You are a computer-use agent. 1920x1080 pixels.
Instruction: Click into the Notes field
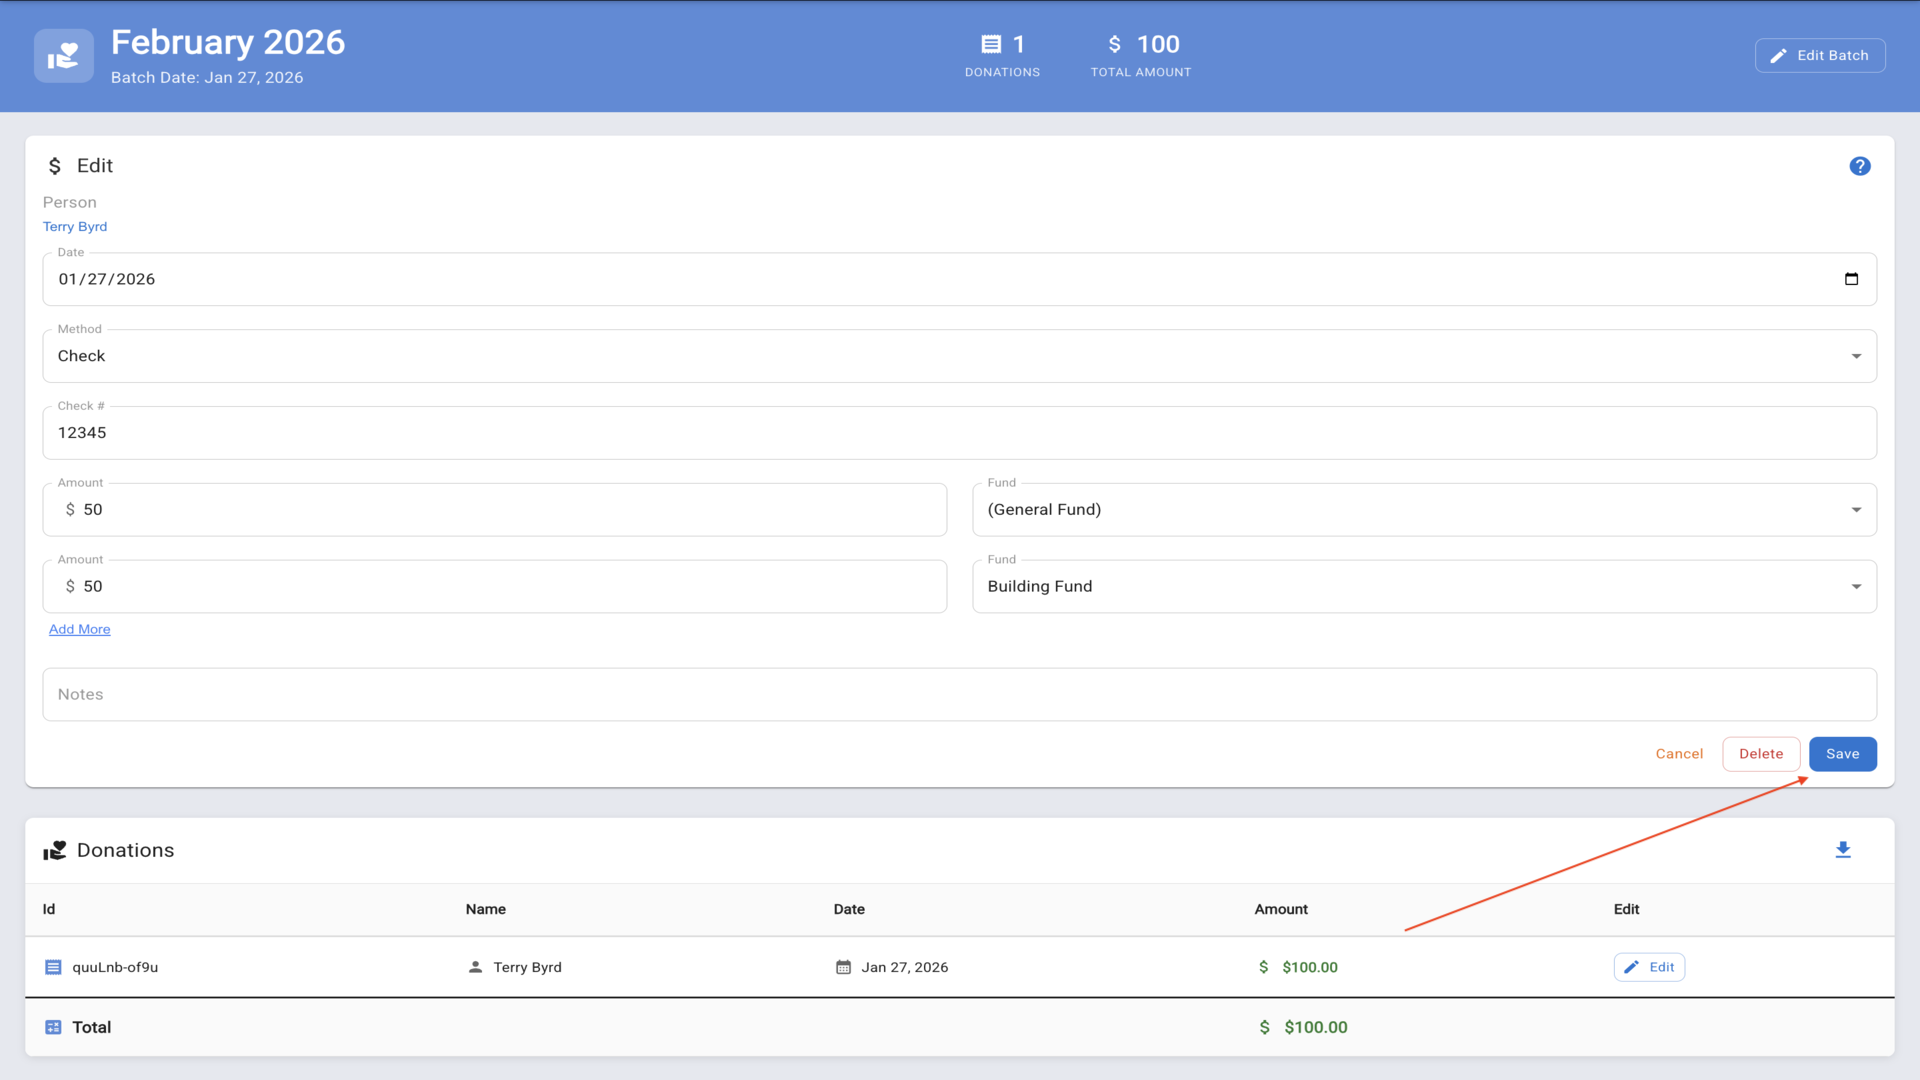pyautogui.click(x=958, y=694)
